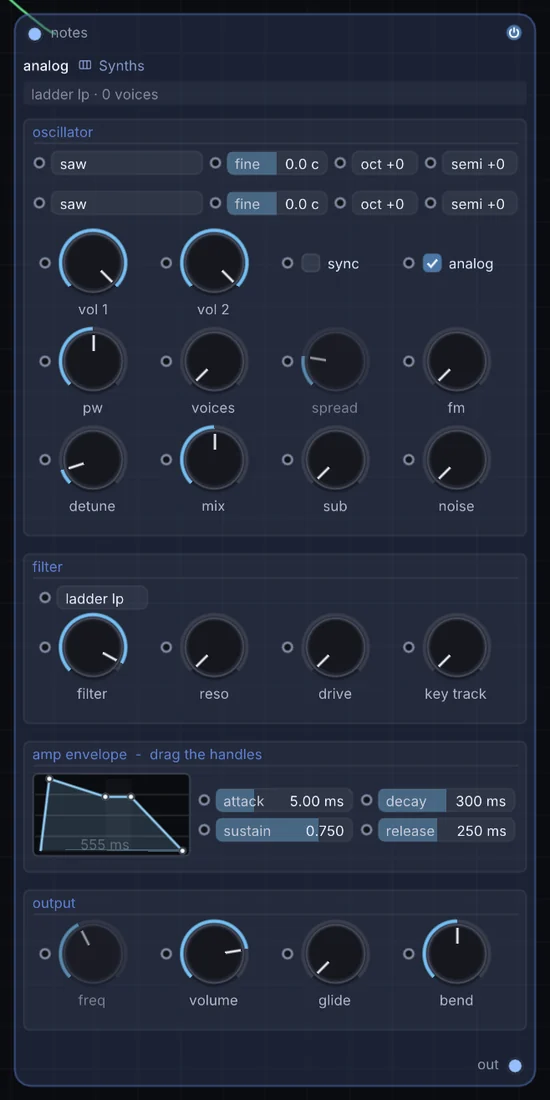Click the reso knob
This screenshot has width=550, height=1100.
[214, 647]
